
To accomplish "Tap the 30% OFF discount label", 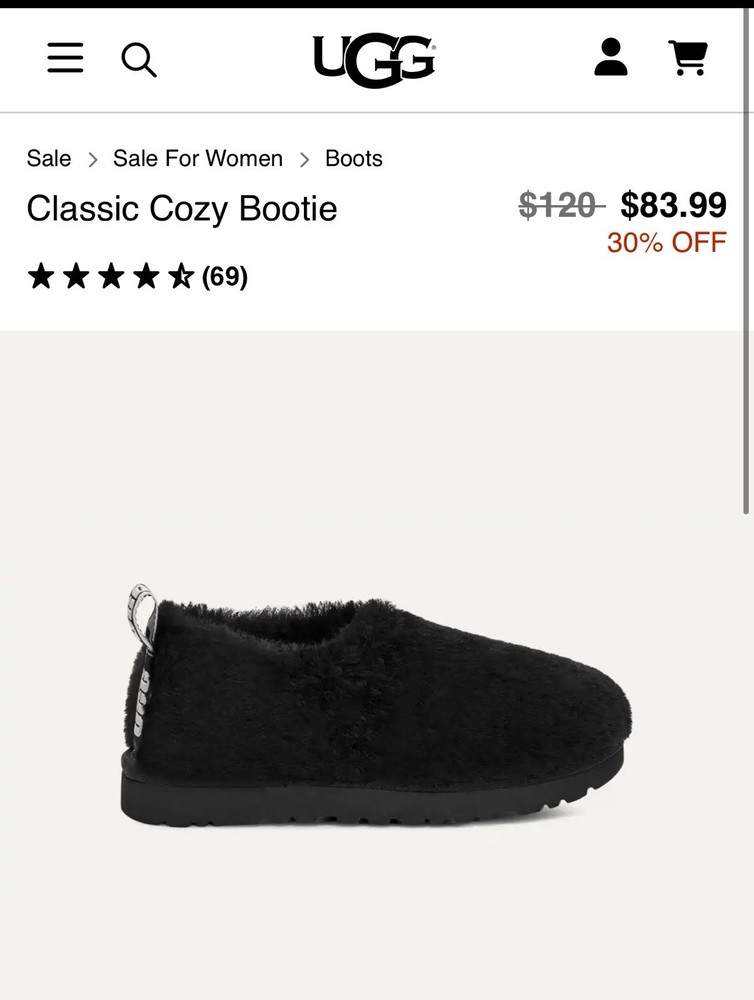I will coord(666,242).
